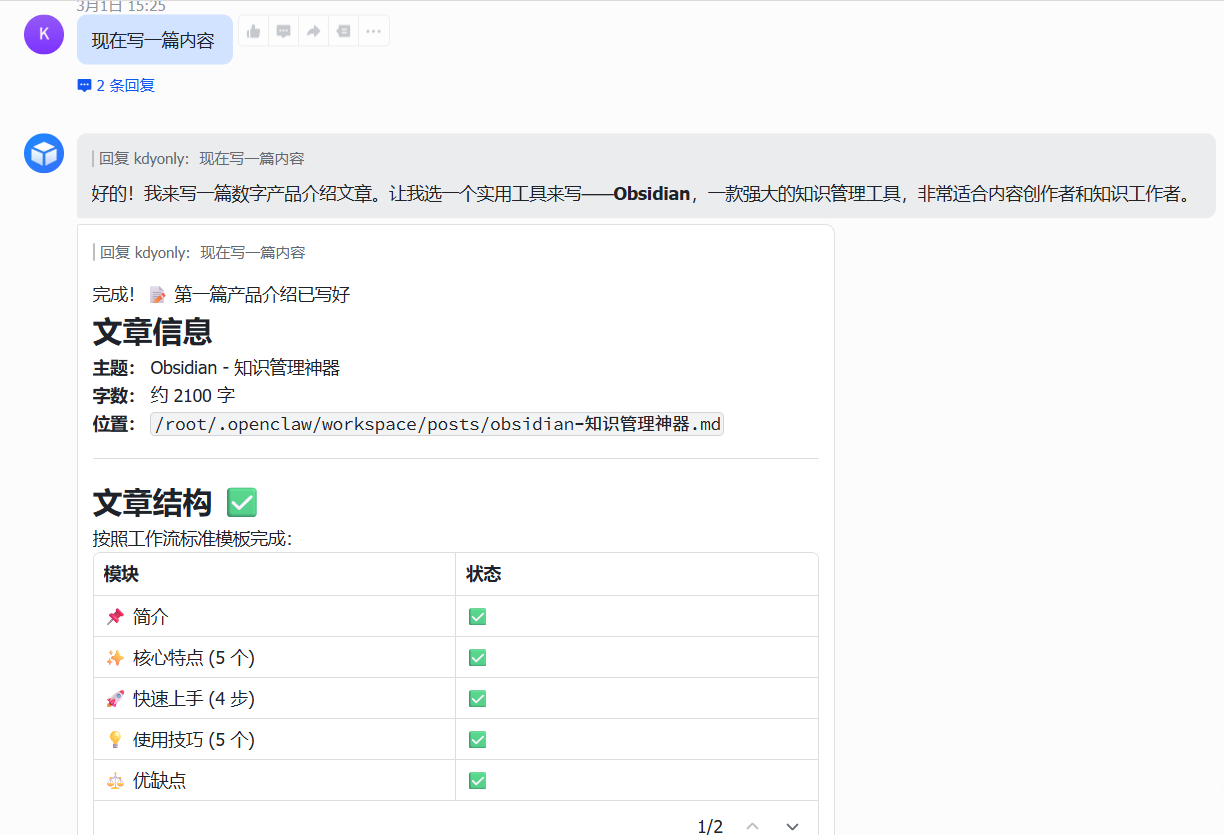Click the pushpin icon in 简介 row

pos(115,617)
